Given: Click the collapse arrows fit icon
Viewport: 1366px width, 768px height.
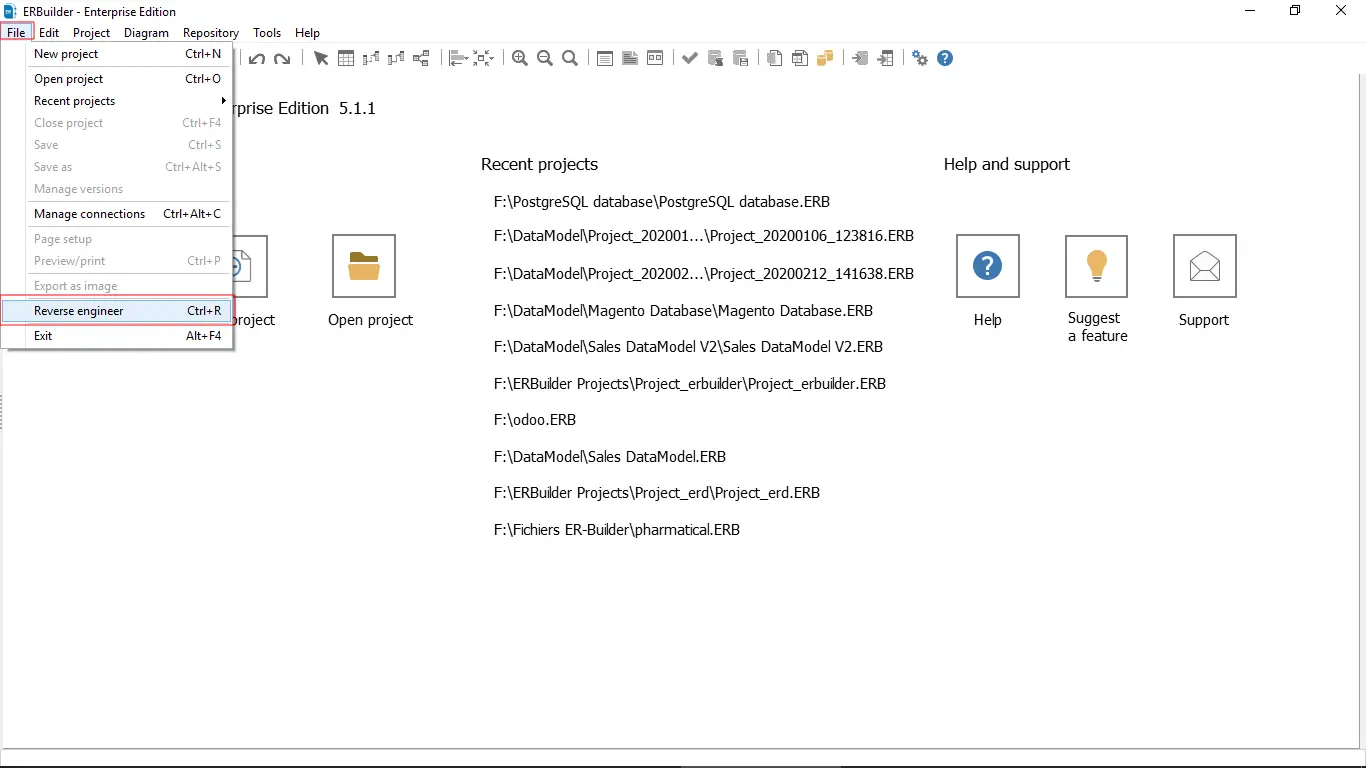Looking at the screenshot, I should 484,58.
